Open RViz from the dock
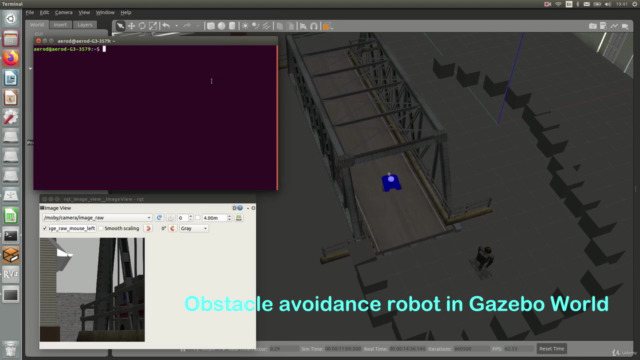 (x=11, y=275)
